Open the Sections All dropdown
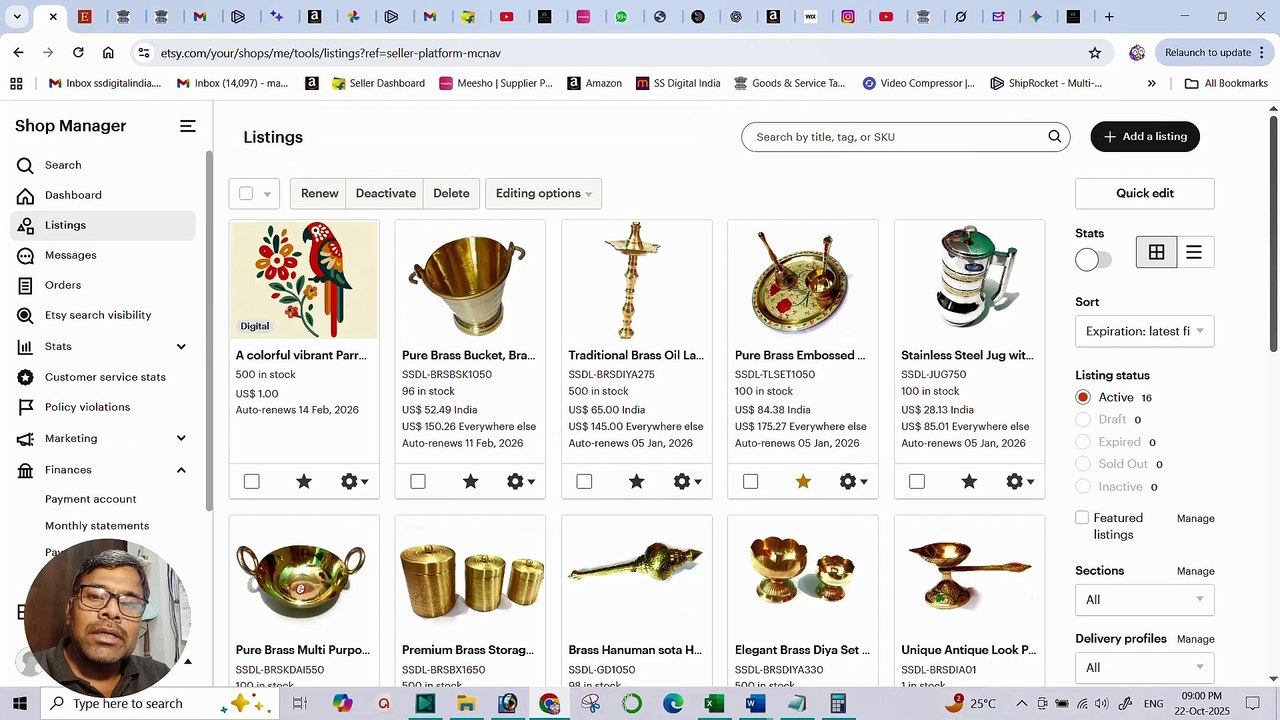Image resolution: width=1280 pixels, height=720 pixels. click(x=1145, y=600)
